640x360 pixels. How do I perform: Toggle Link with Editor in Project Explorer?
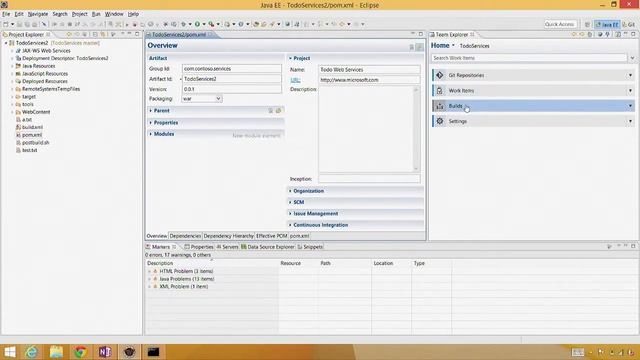click(102, 34)
